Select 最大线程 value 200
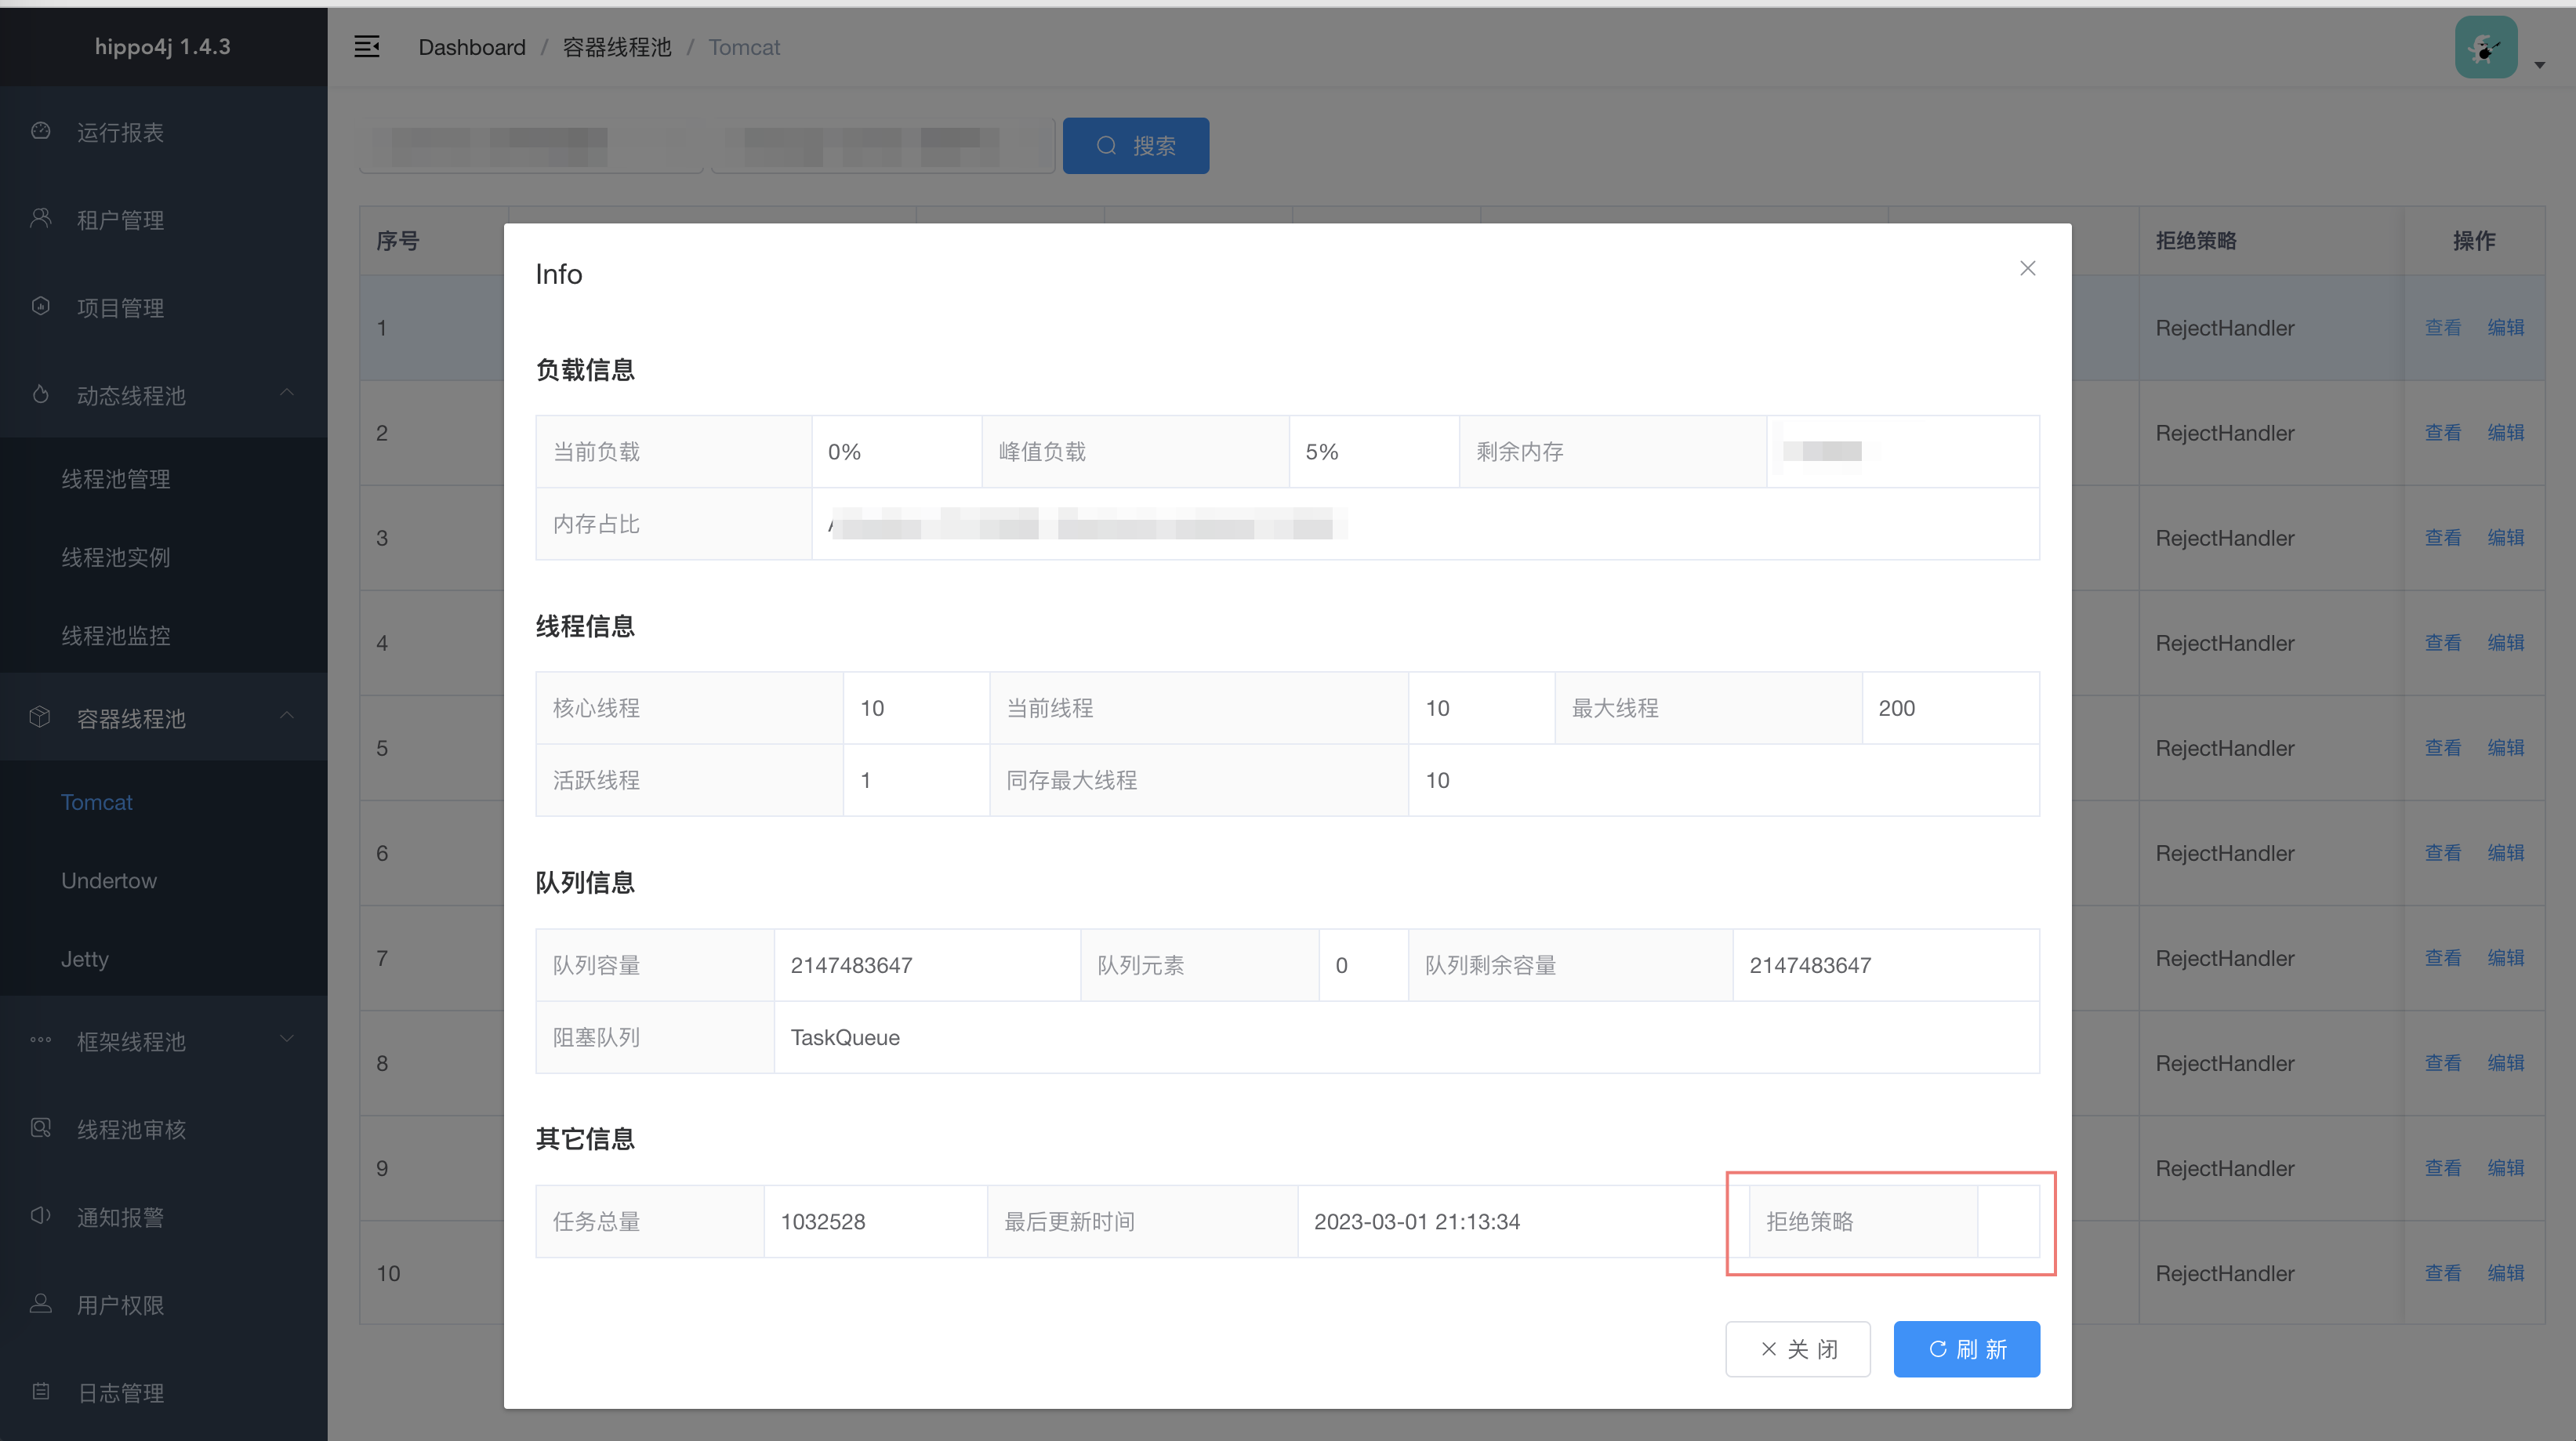 pyautogui.click(x=1897, y=708)
